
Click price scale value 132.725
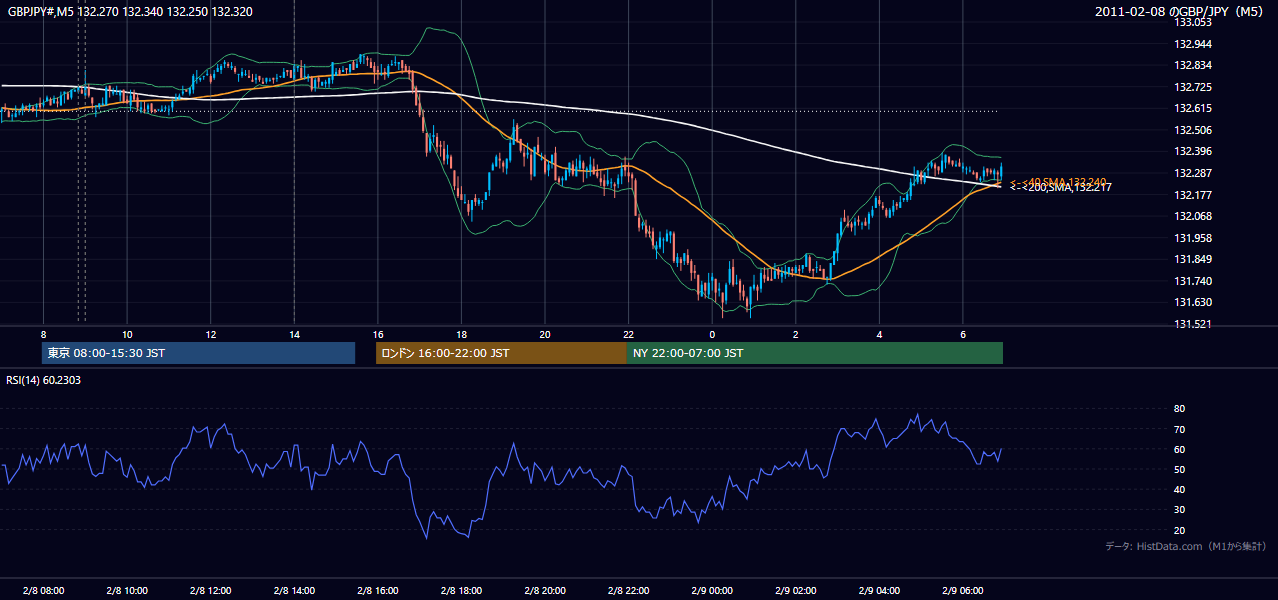[x=1193, y=87]
